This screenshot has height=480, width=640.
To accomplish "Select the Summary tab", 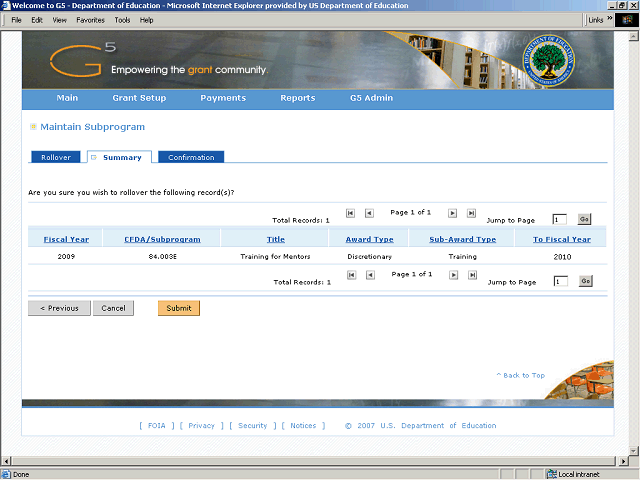I will [x=119, y=157].
